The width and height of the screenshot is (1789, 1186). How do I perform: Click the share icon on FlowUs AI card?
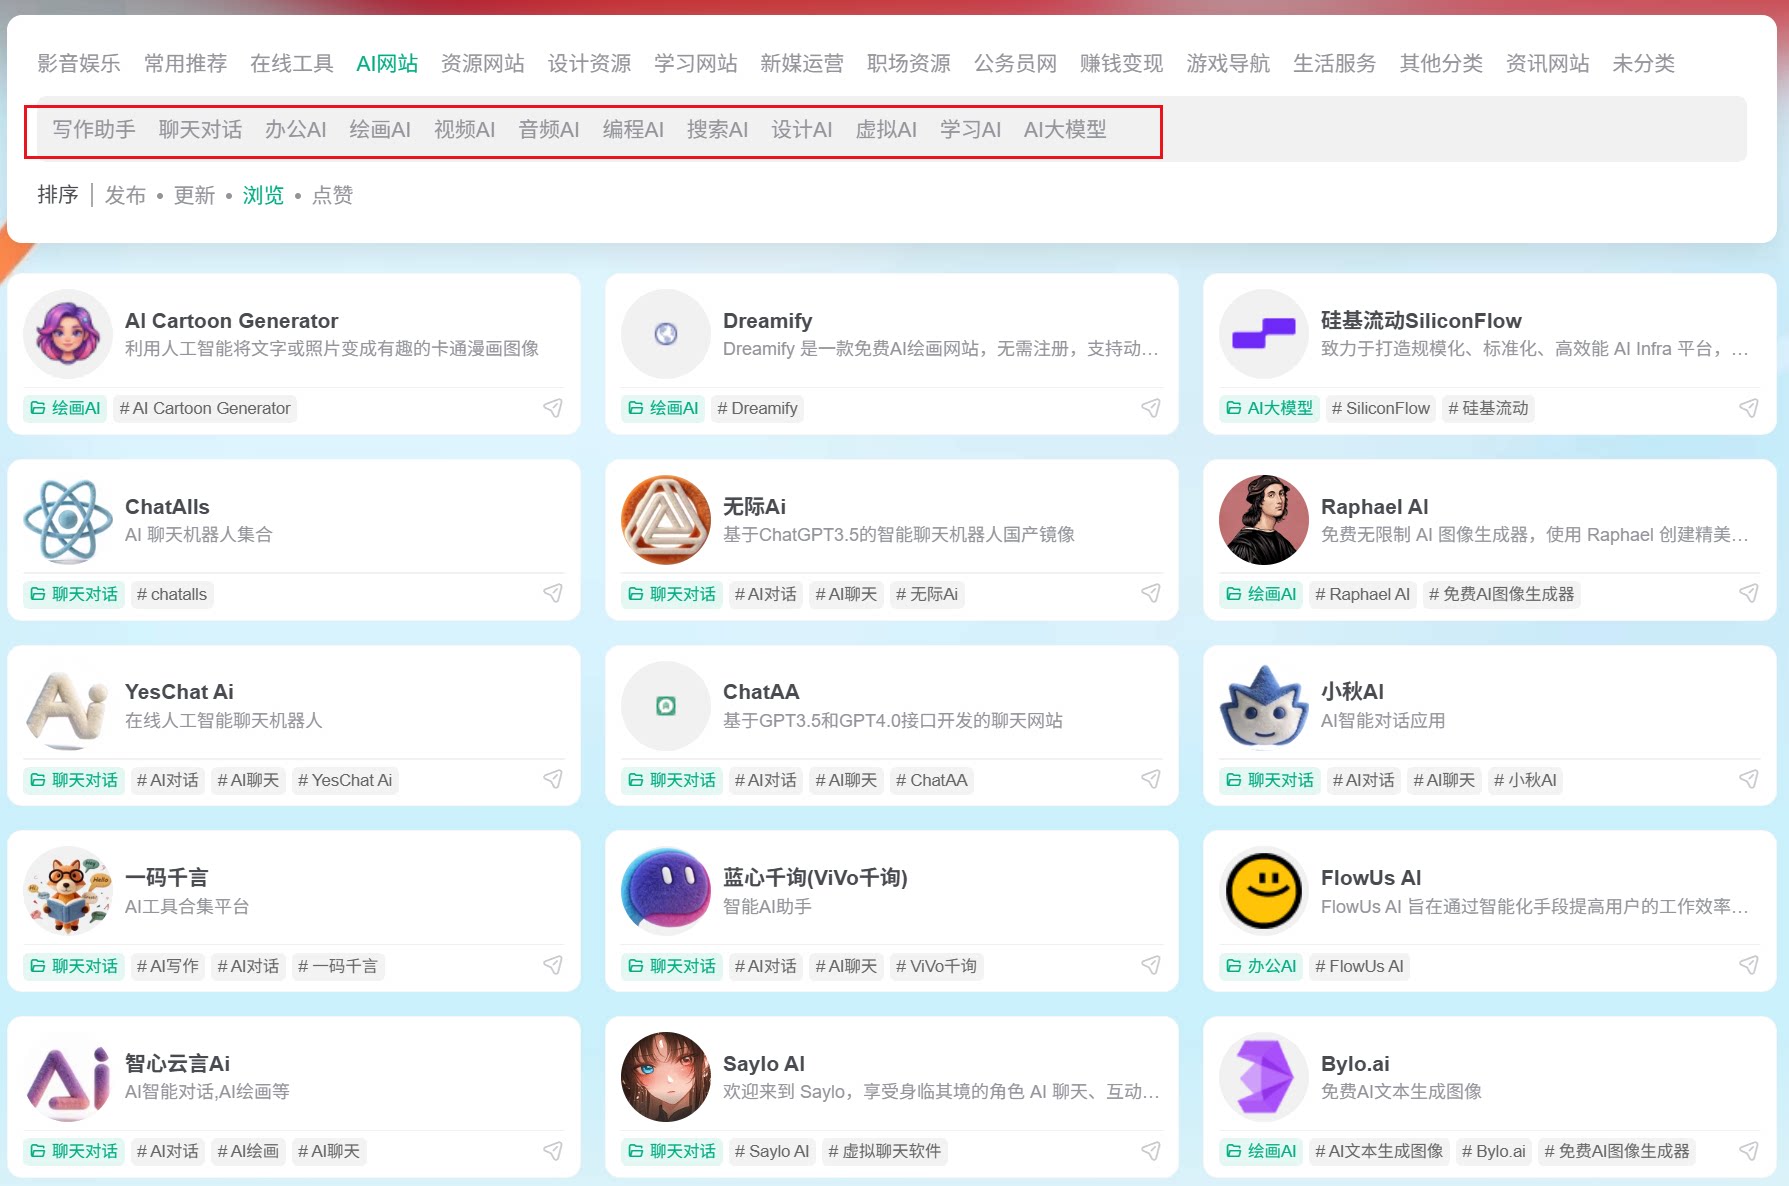[x=1748, y=966]
